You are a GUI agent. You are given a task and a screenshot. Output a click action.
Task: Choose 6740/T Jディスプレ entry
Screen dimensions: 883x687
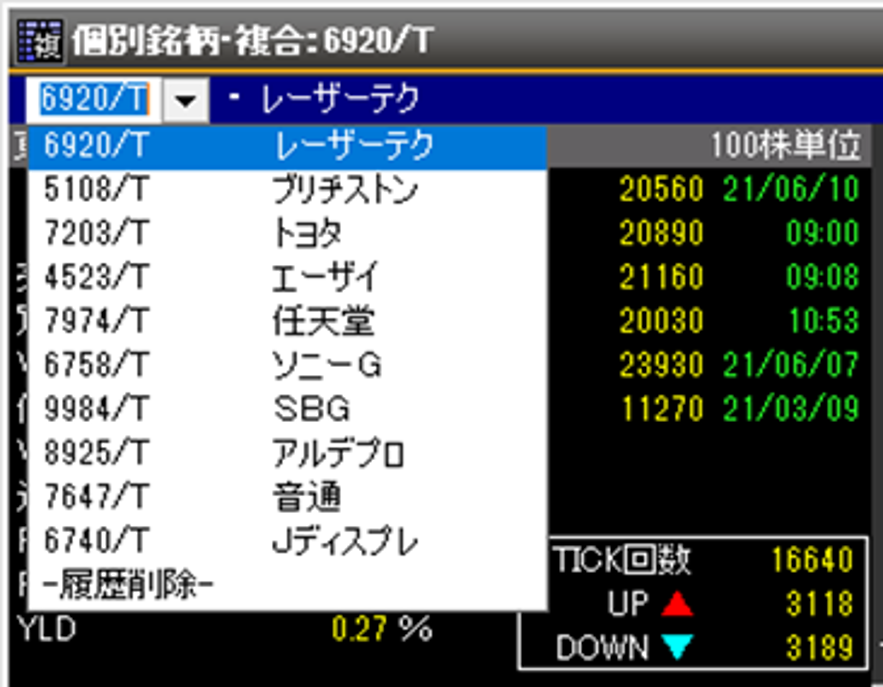click(288, 541)
